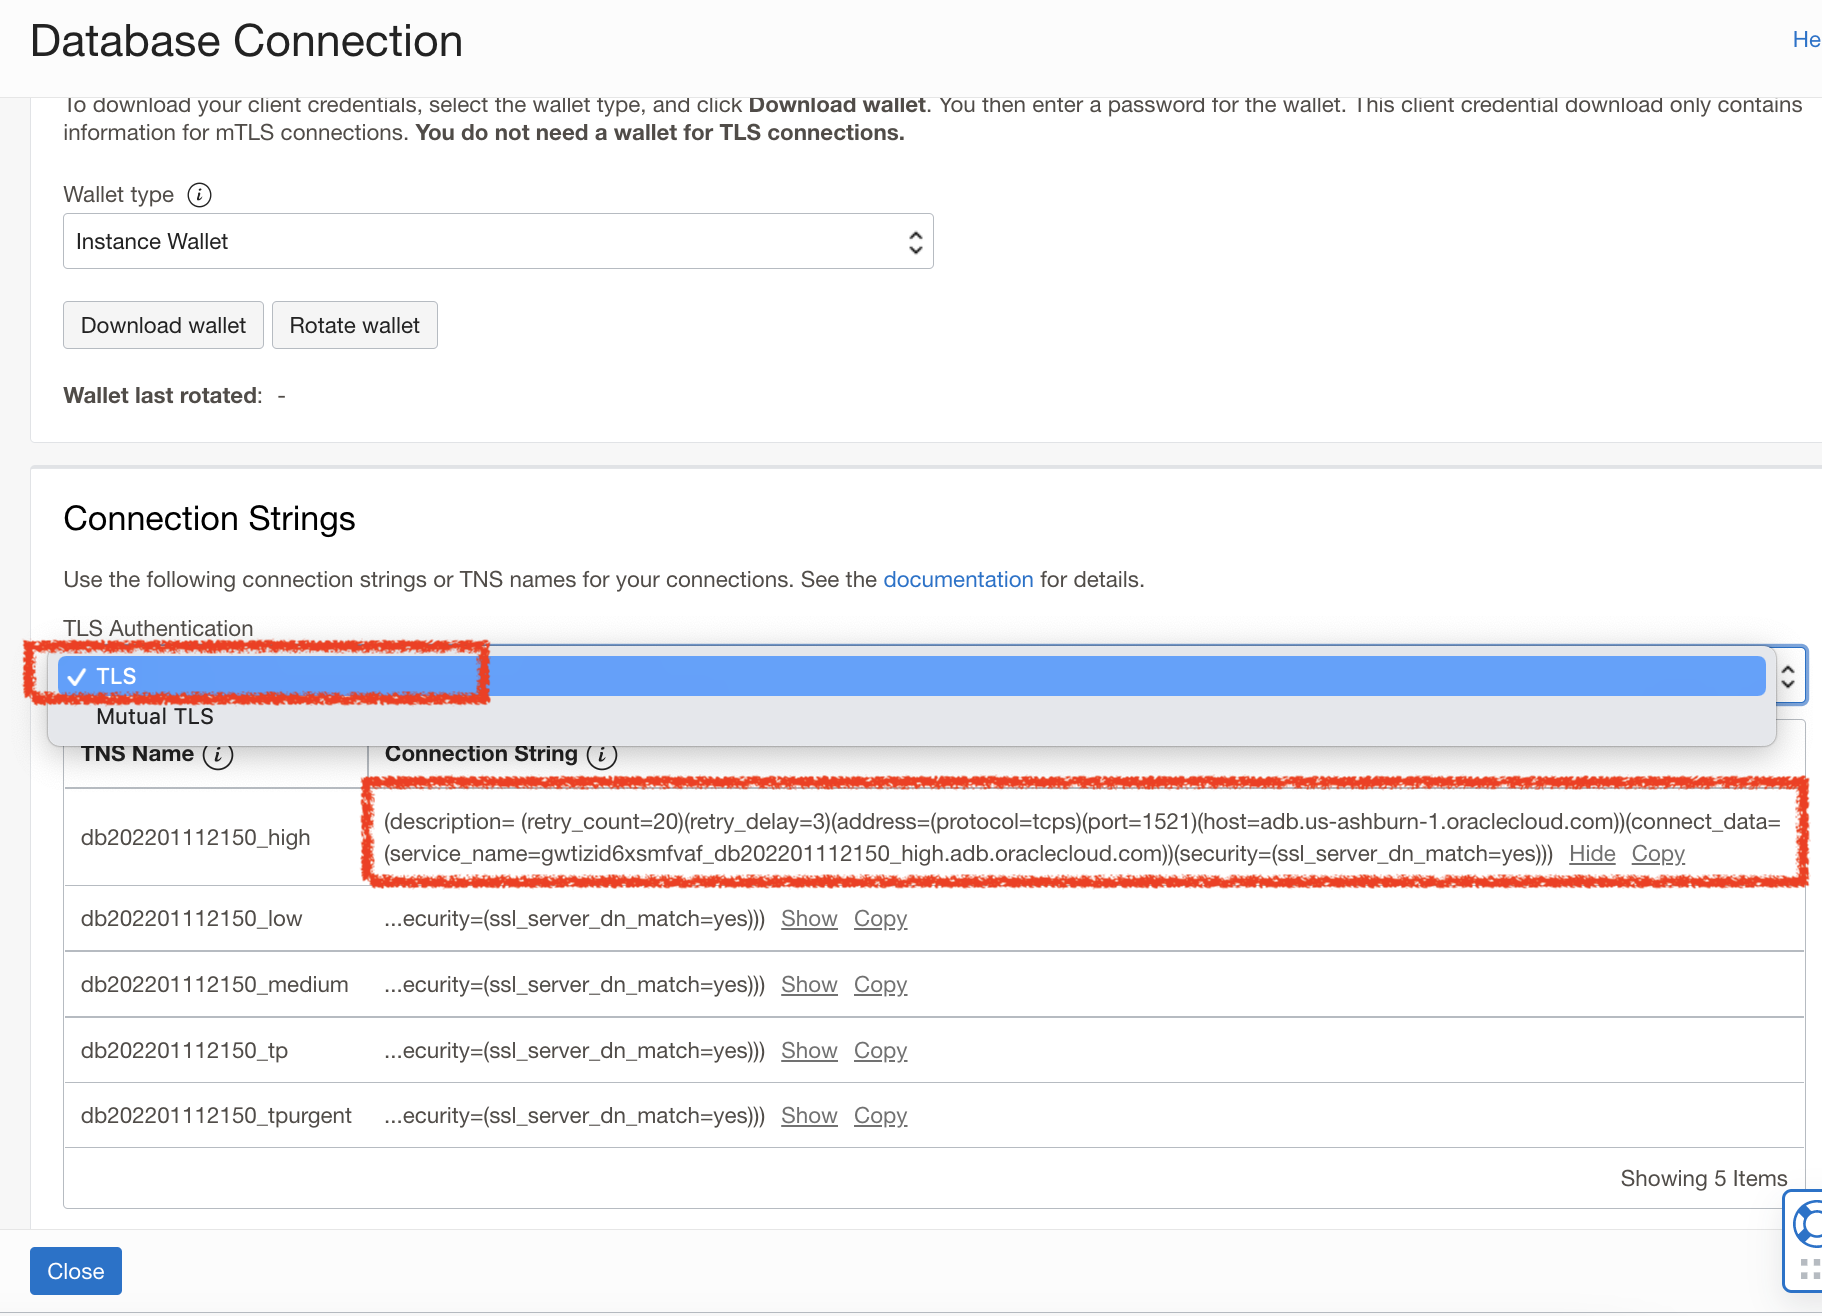Close the Database Connection dialog
This screenshot has height=1316, width=1822.
(75, 1270)
